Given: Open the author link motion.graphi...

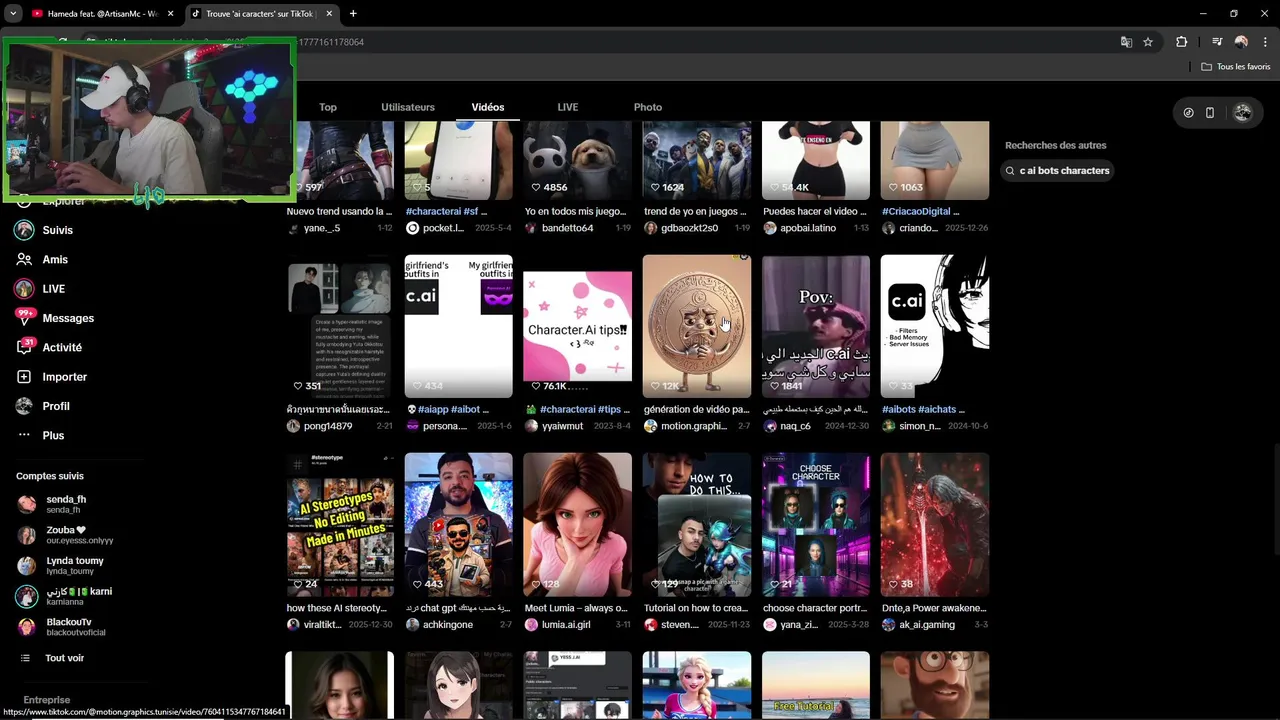Looking at the screenshot, I should (696, 426).
